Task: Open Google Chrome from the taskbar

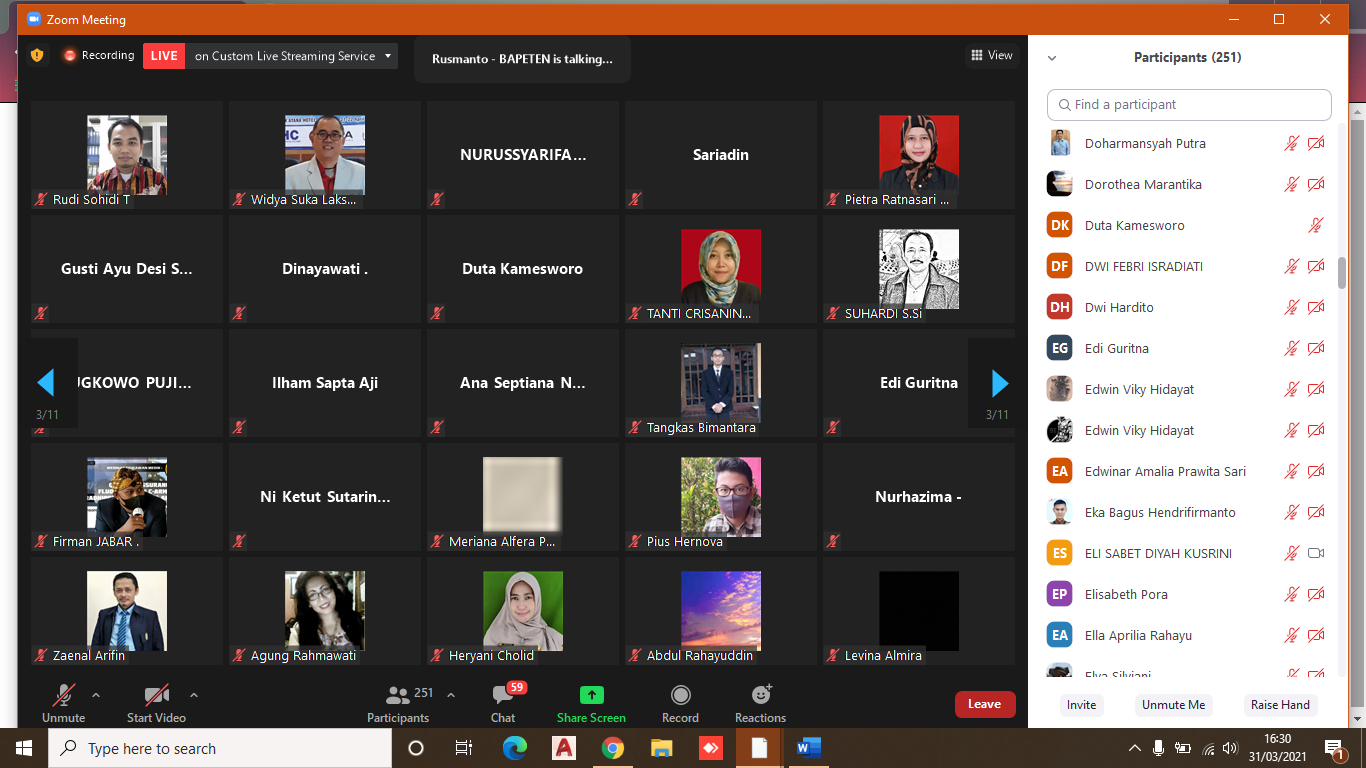Action: click(613, 748)
